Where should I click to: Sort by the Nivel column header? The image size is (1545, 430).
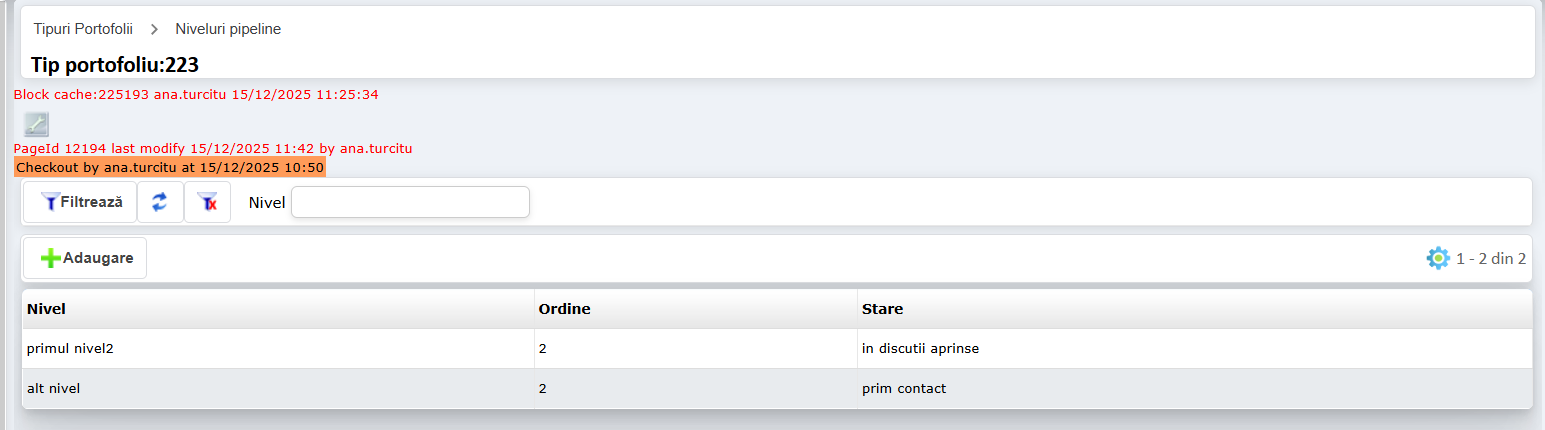(47, 309)
